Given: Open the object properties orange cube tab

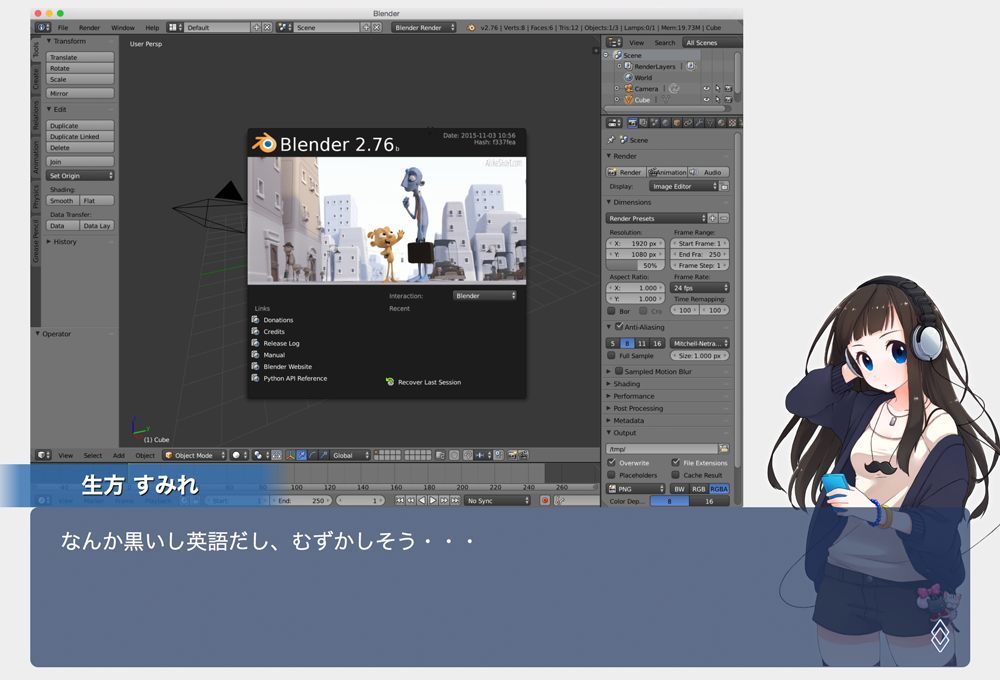Looking at the screenshot, I should [x=677, y=122].
